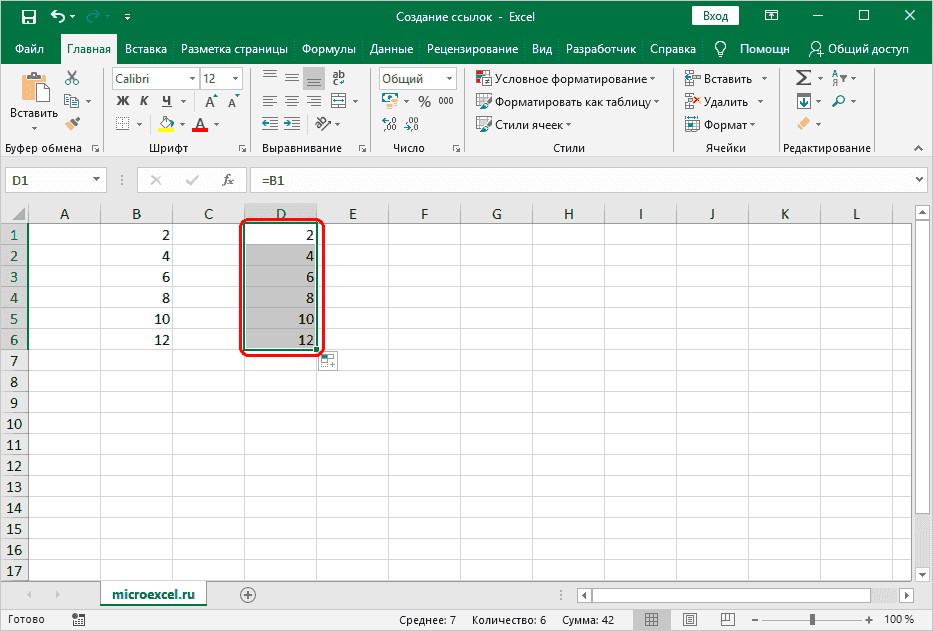The height and width of the screenshot is (631, 933).
Task: Select the Format Painter brush icon
Action: click(72, 123)
